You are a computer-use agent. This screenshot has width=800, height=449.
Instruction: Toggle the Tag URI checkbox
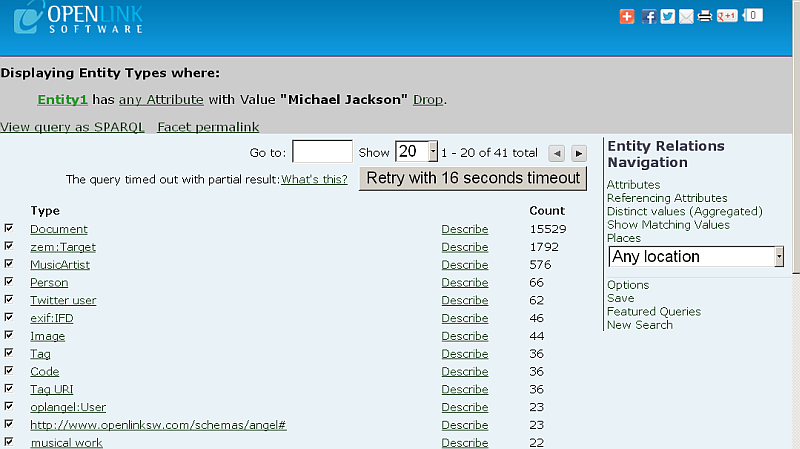pyautogui.click(x=9, y=388)
